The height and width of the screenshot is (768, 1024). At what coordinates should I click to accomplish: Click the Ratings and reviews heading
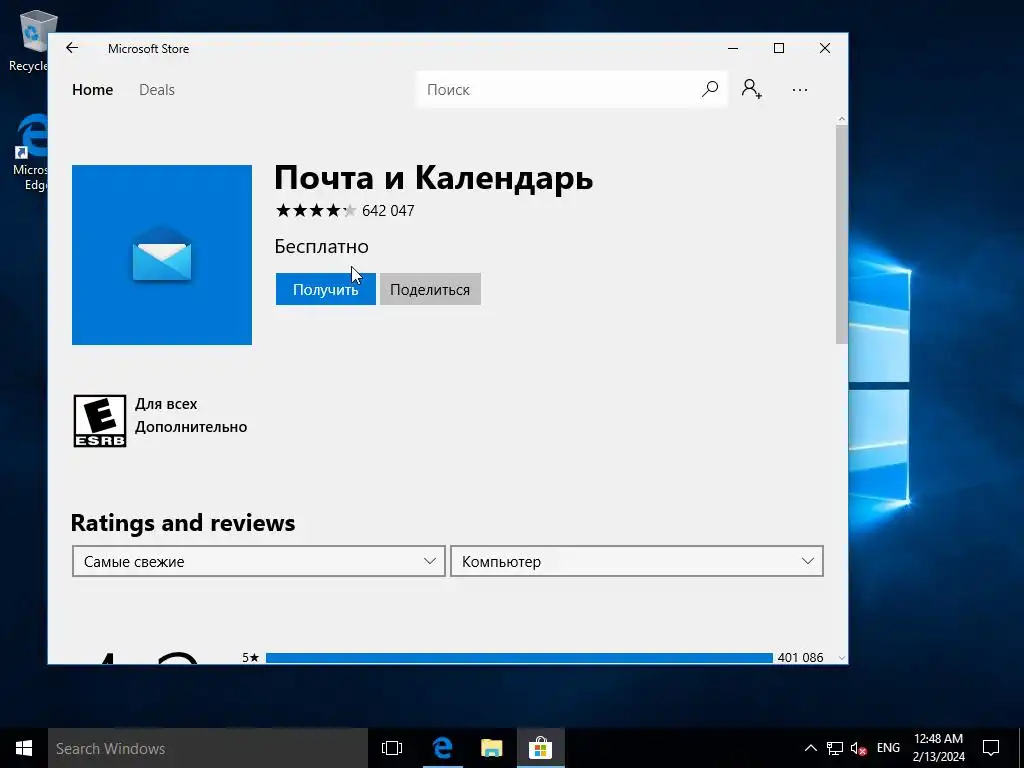pos(183,523)
